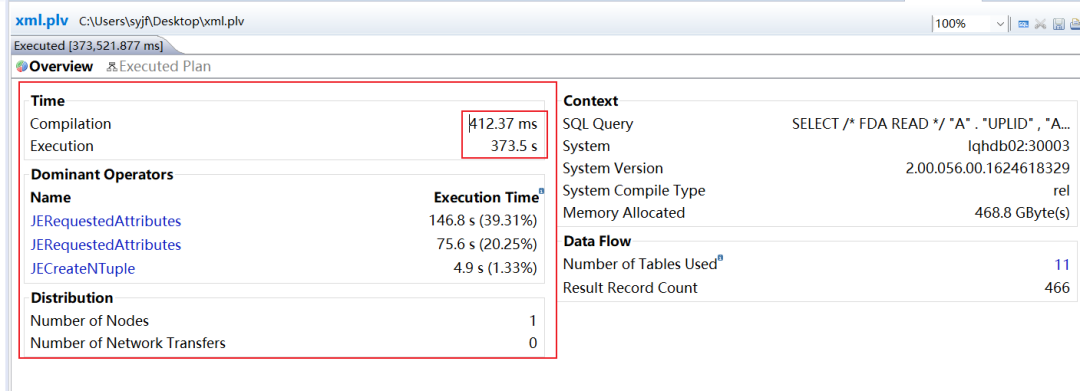The height and width of the screenshot is (391, 1080).
Task: Select the Executed [373,521.877 ms] tab
Action: tap(88, 46)
